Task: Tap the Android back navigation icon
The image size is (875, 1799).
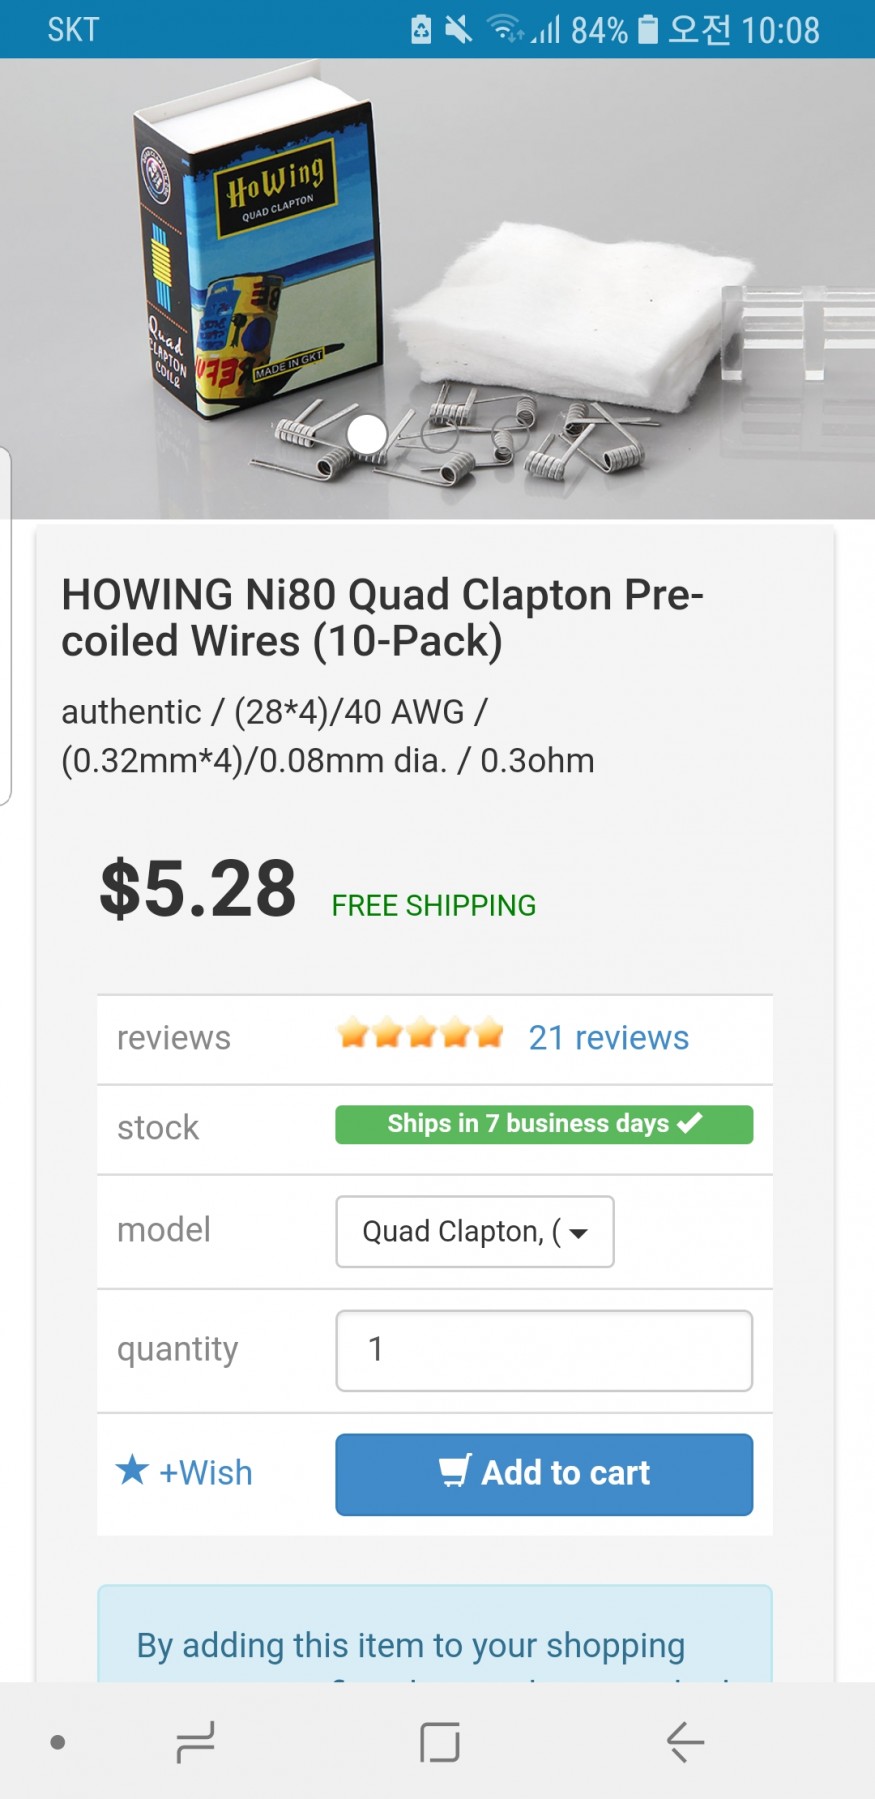Action: coord(686,1741)
